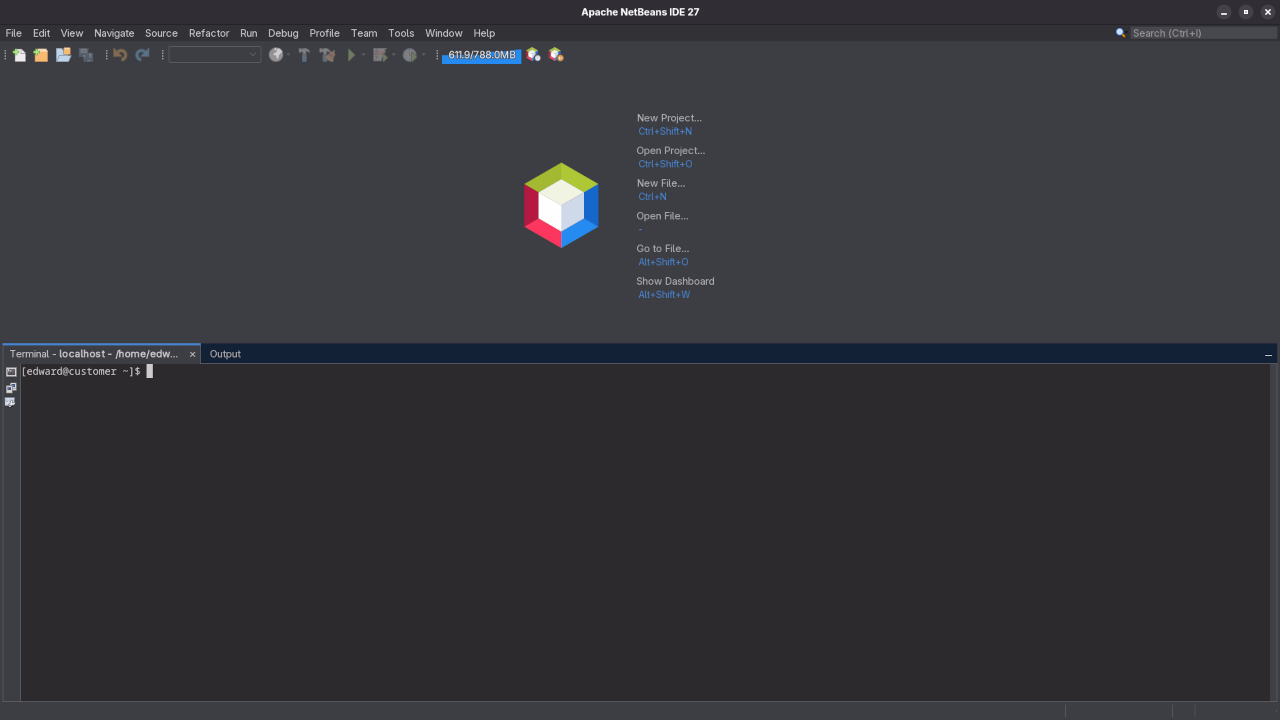The image size is (1280, 720).
Task: Click the 611.9/788.0MB memory gauge
Action: 482,55
